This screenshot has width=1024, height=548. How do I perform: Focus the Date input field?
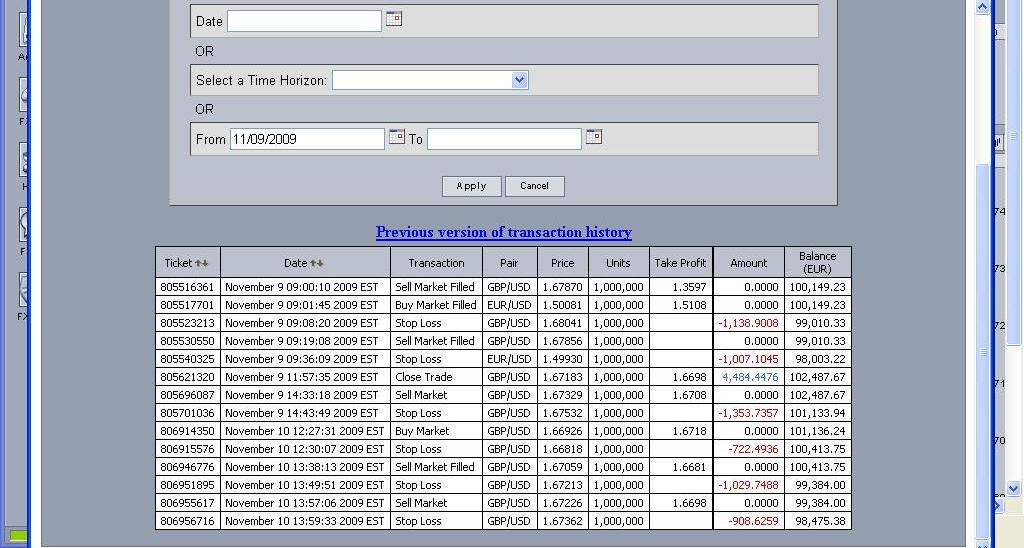[x=304, y=21]
